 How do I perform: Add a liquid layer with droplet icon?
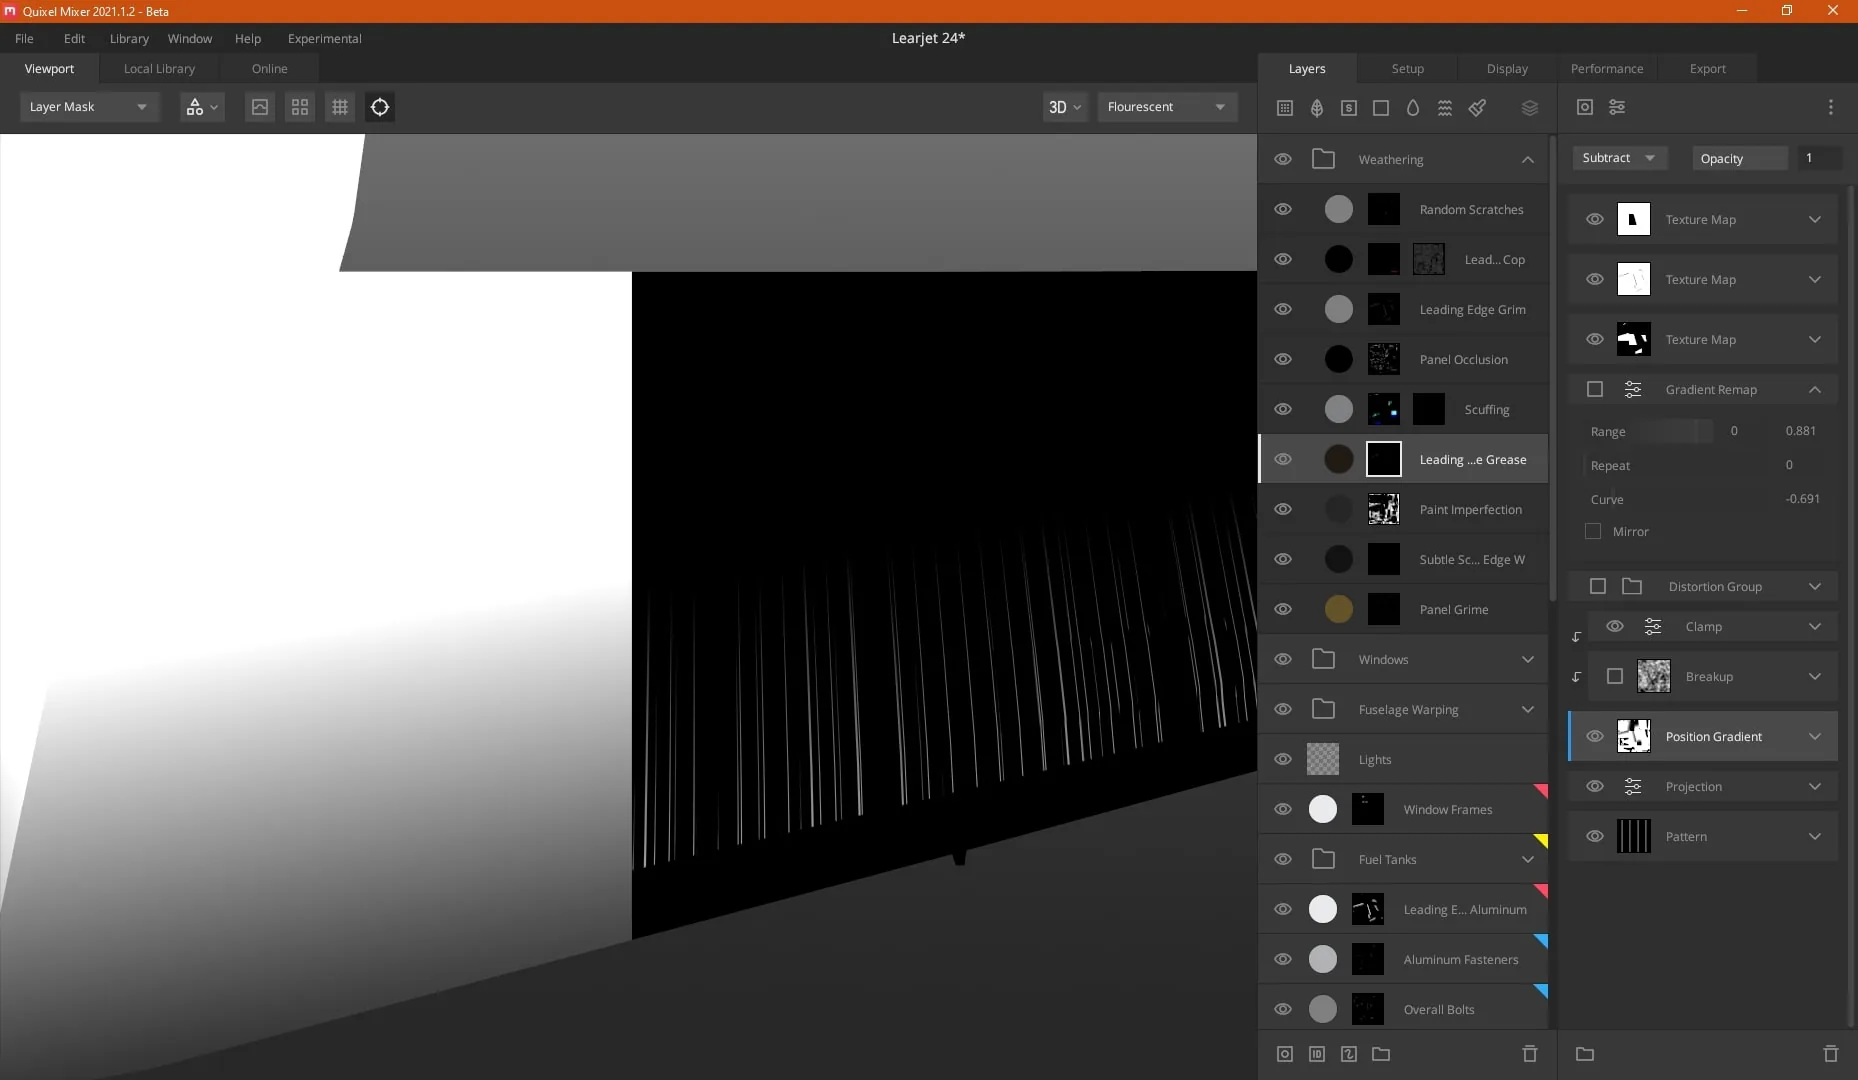tap(1413, 108)
